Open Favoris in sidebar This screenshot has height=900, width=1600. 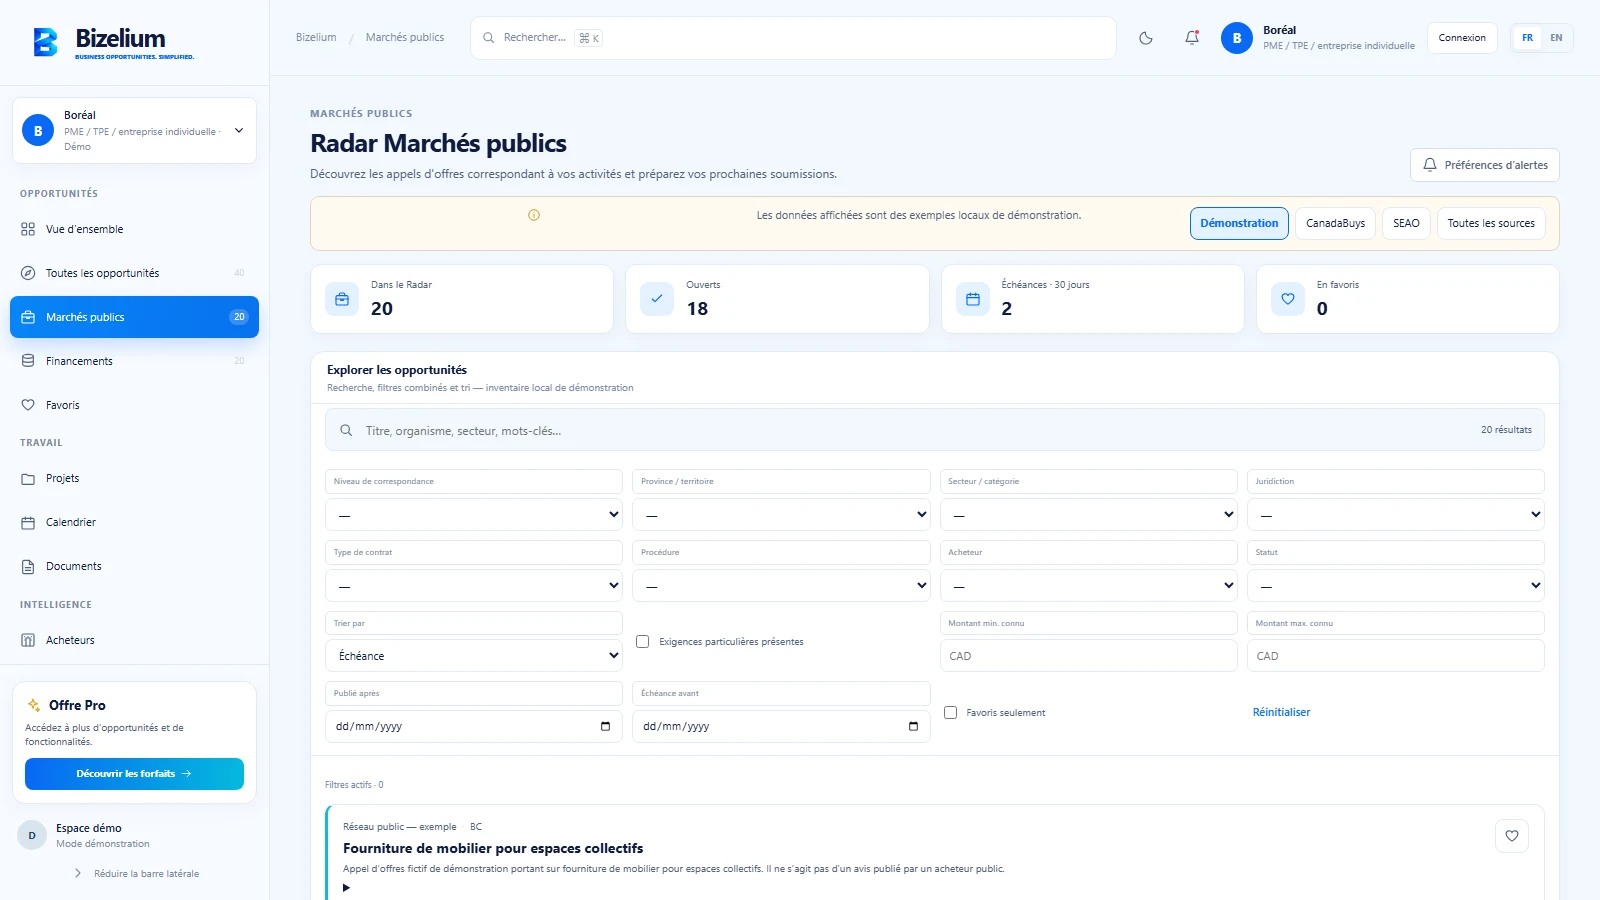[134, 405]
